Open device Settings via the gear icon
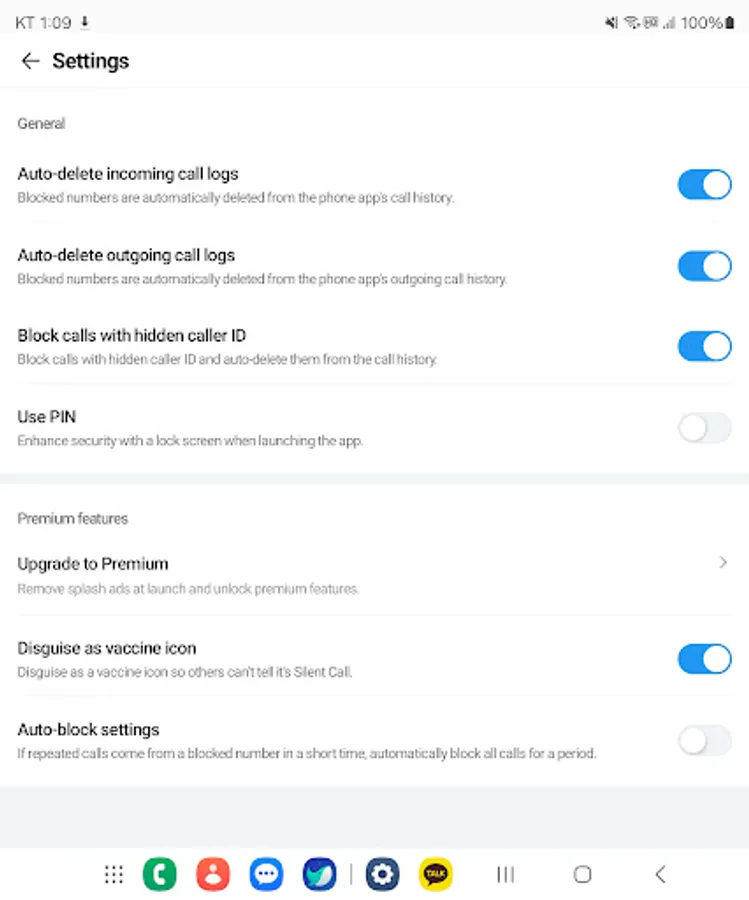Screen dimensions: 749x900 tap(383, 874)
